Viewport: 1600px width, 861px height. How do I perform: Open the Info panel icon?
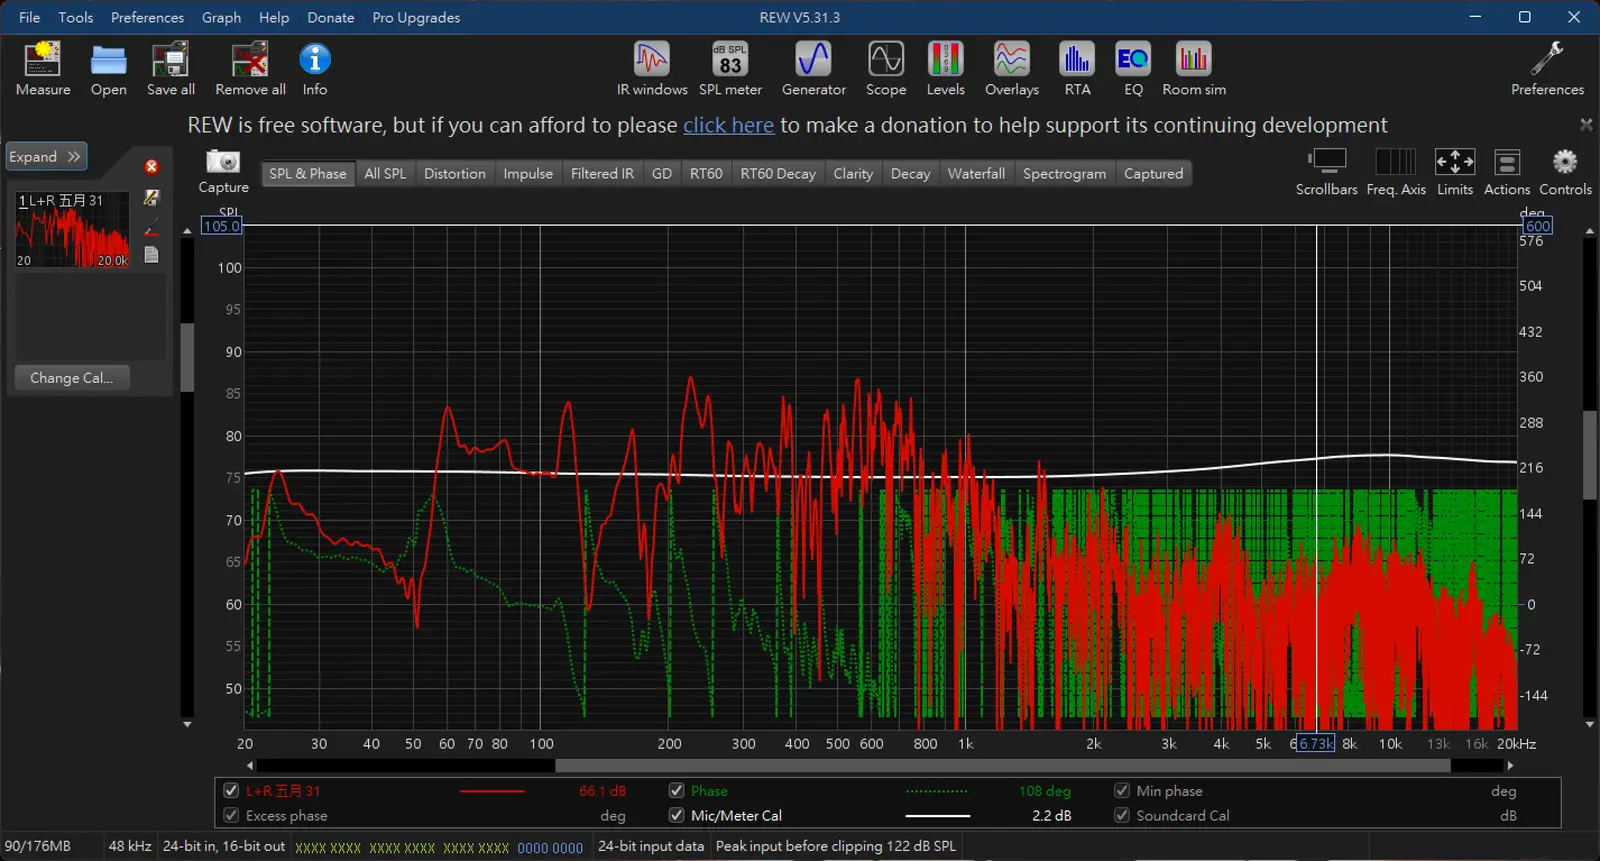[315, 59]
